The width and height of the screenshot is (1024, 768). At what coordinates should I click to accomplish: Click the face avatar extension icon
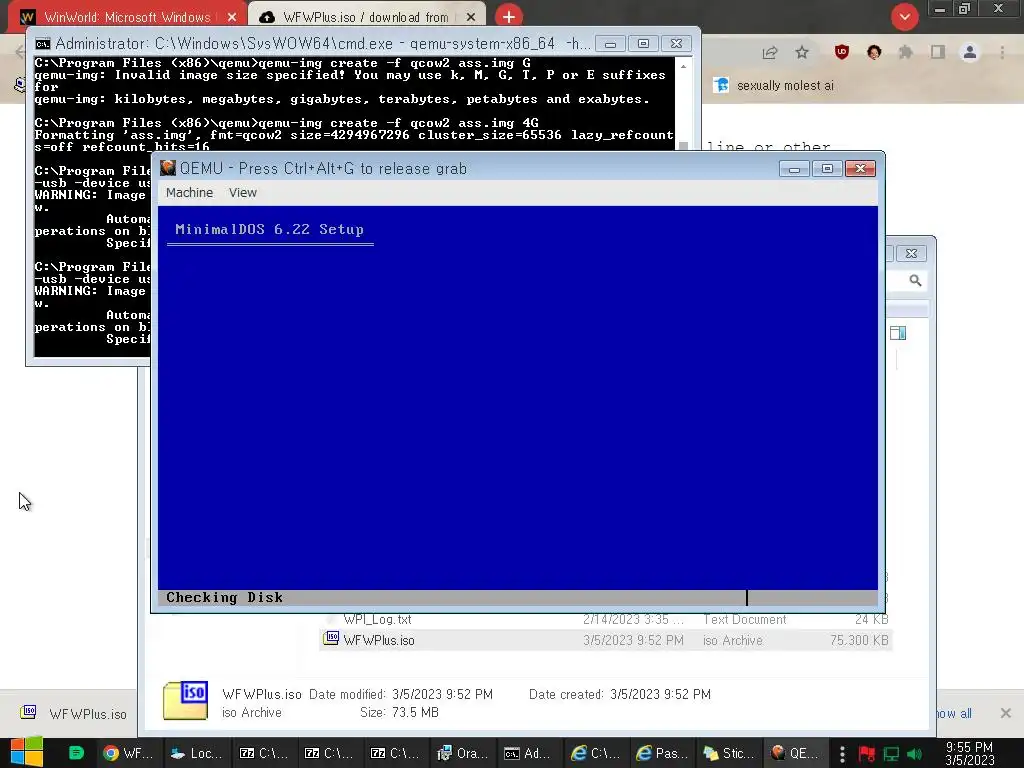(x=874, y=52)
